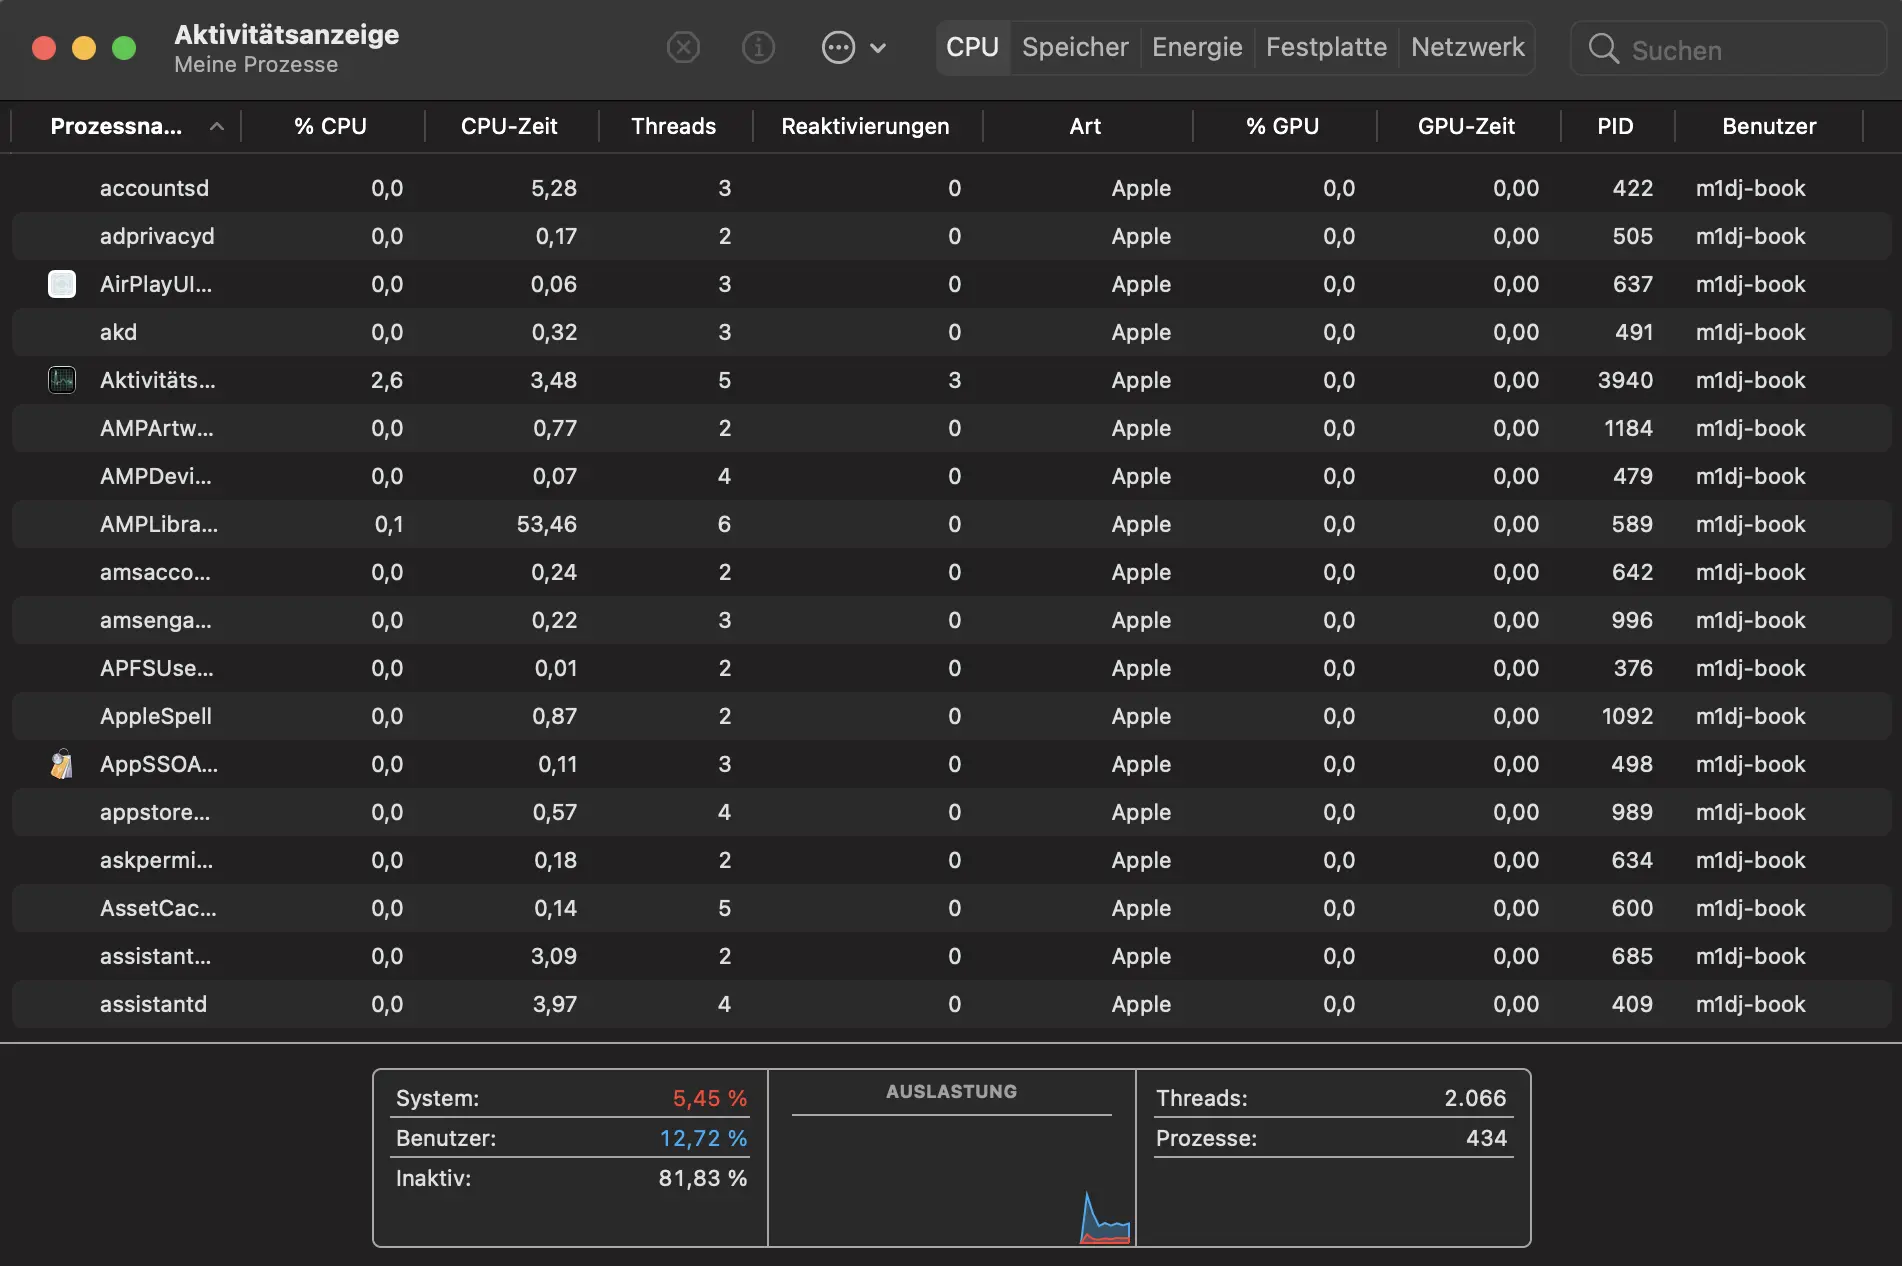Image resolution: width=1902 pixels, height=1266 pixels.
Task: Open the process info inspector icon
Action: click(x=758, y=47)
